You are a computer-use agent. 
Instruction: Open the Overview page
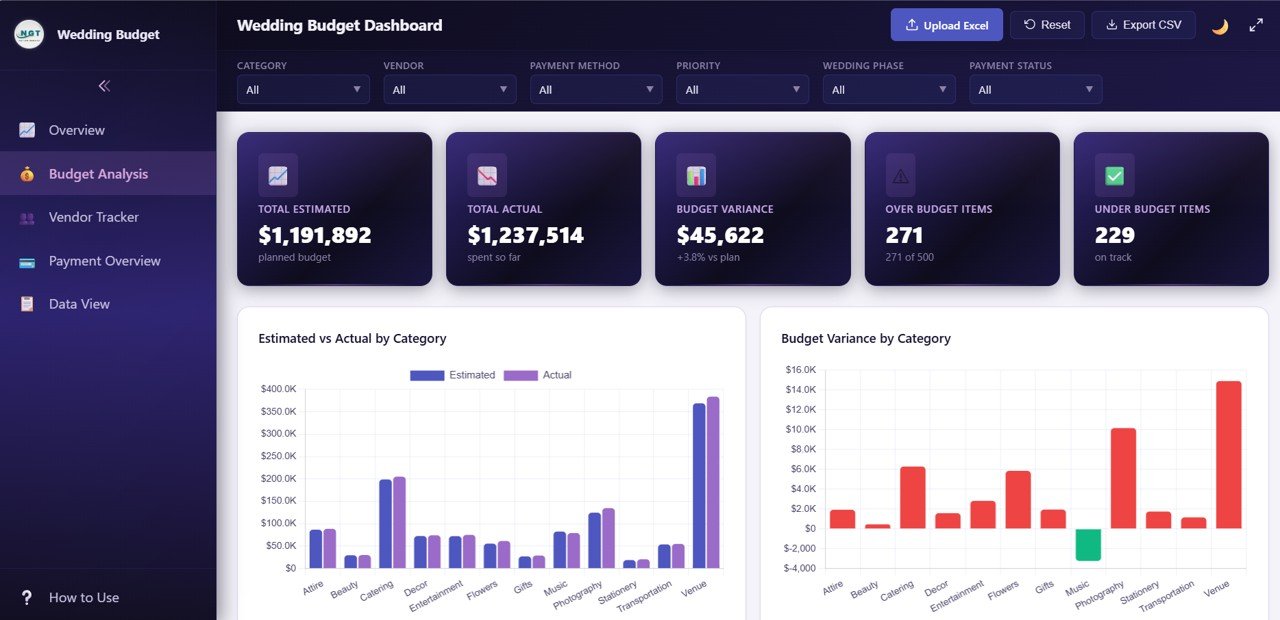click(77, 130)
